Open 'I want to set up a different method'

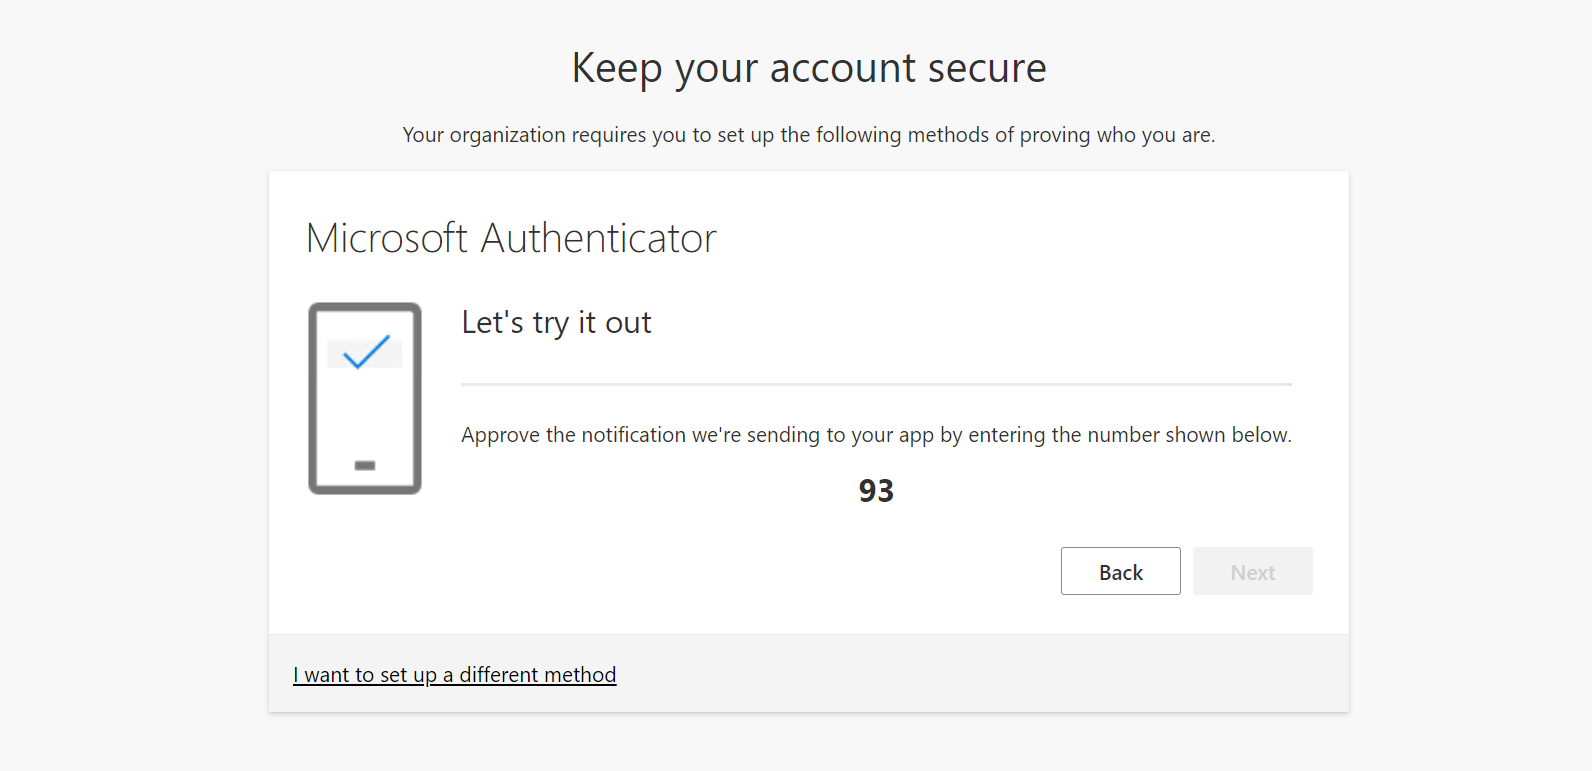point(454,675)
